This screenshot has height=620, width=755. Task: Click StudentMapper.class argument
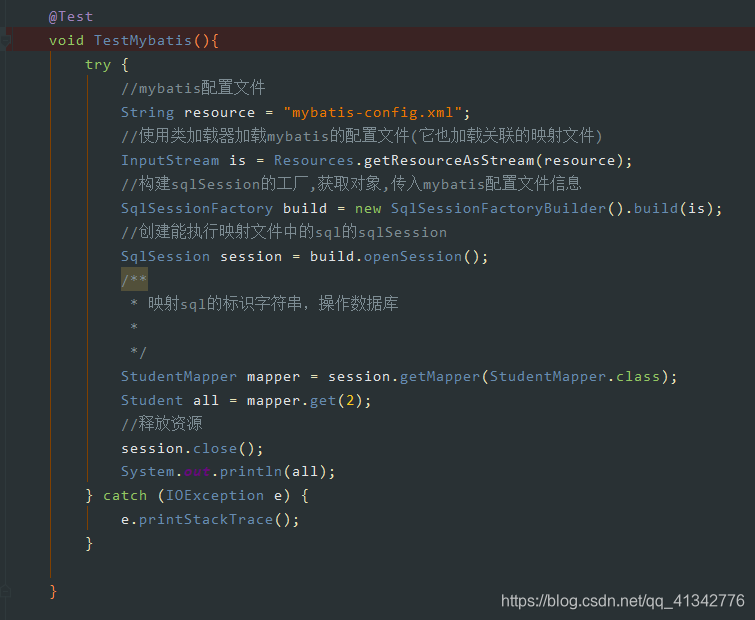point(575,376)
